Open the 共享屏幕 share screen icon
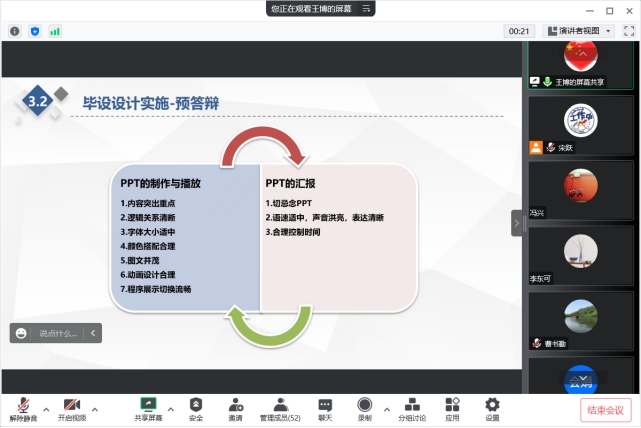Screen dimensions: 641x428 [148, 405]
